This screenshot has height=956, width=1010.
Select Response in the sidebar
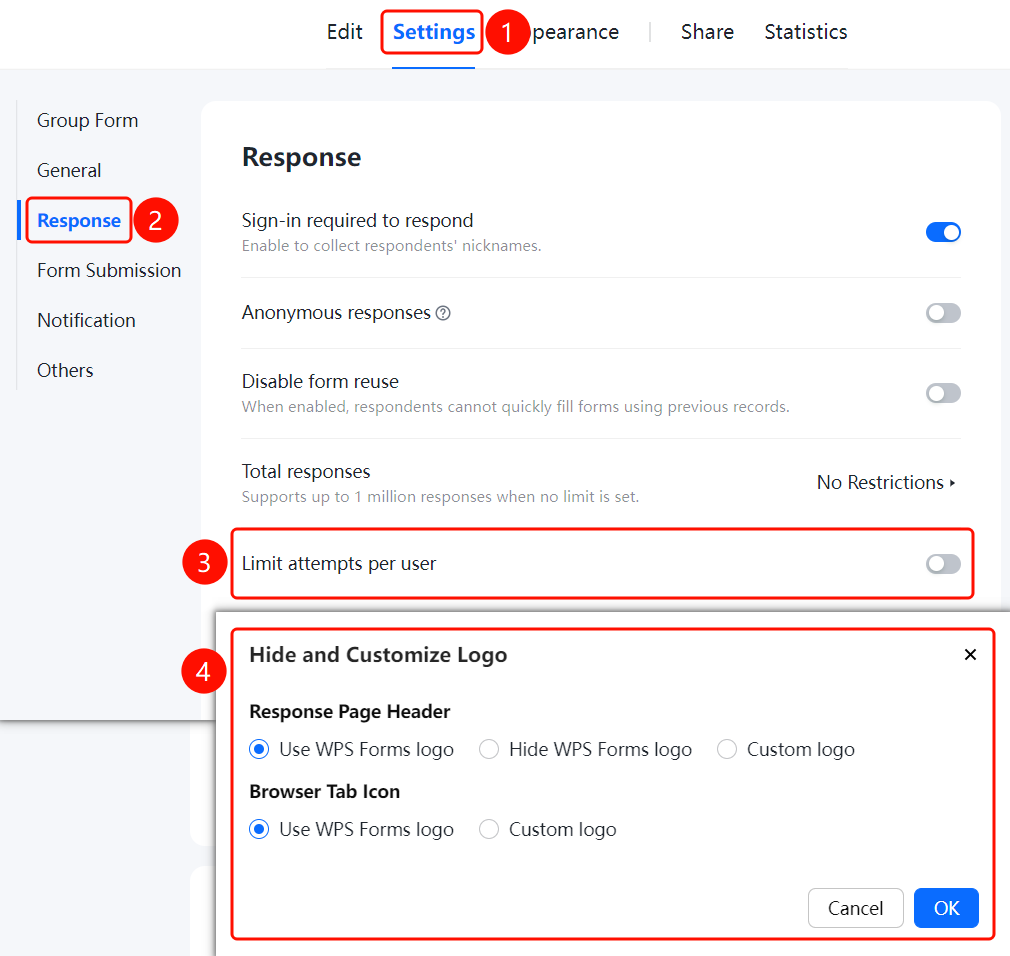click(79, 220)
